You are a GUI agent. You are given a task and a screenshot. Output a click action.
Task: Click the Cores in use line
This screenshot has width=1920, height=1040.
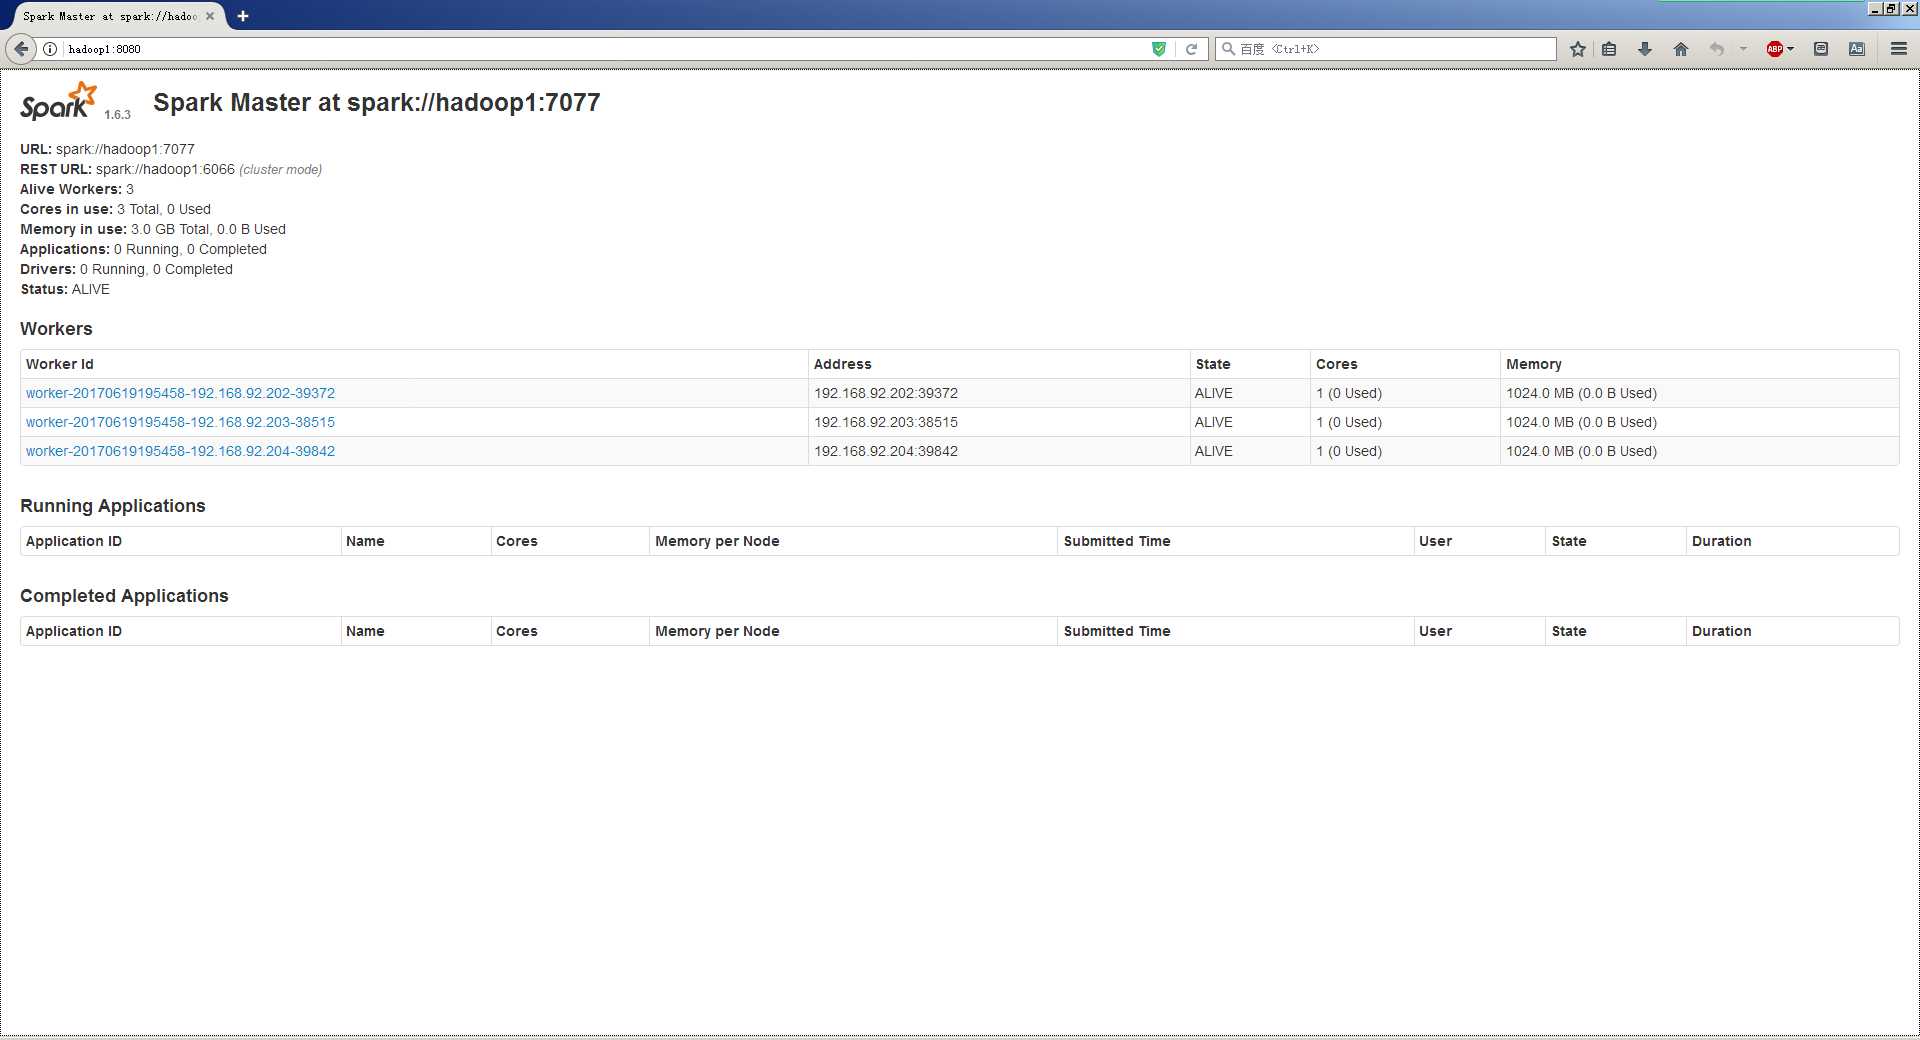click(115, 209)
